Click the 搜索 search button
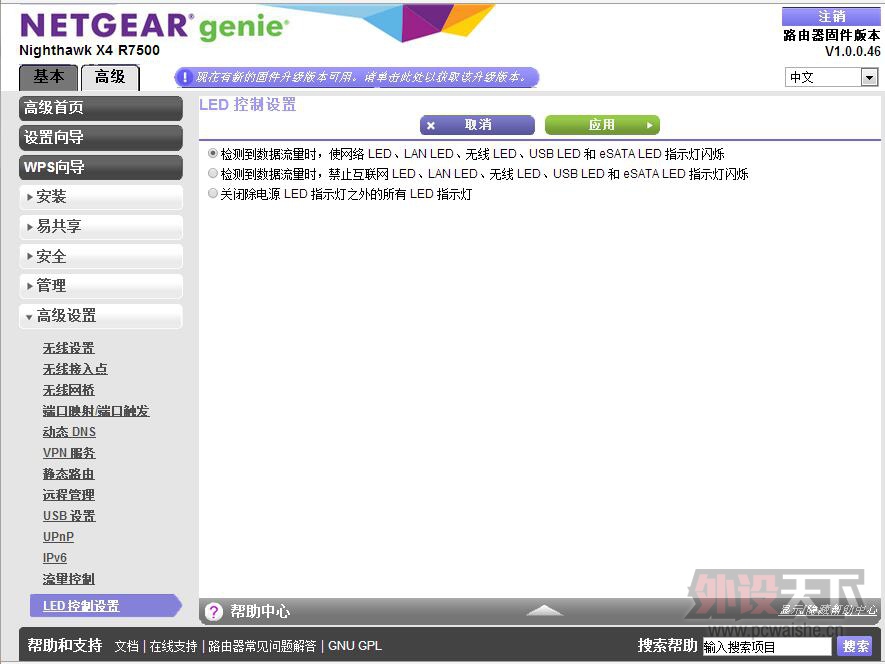 pyautogui.click(x=855, y=646)
